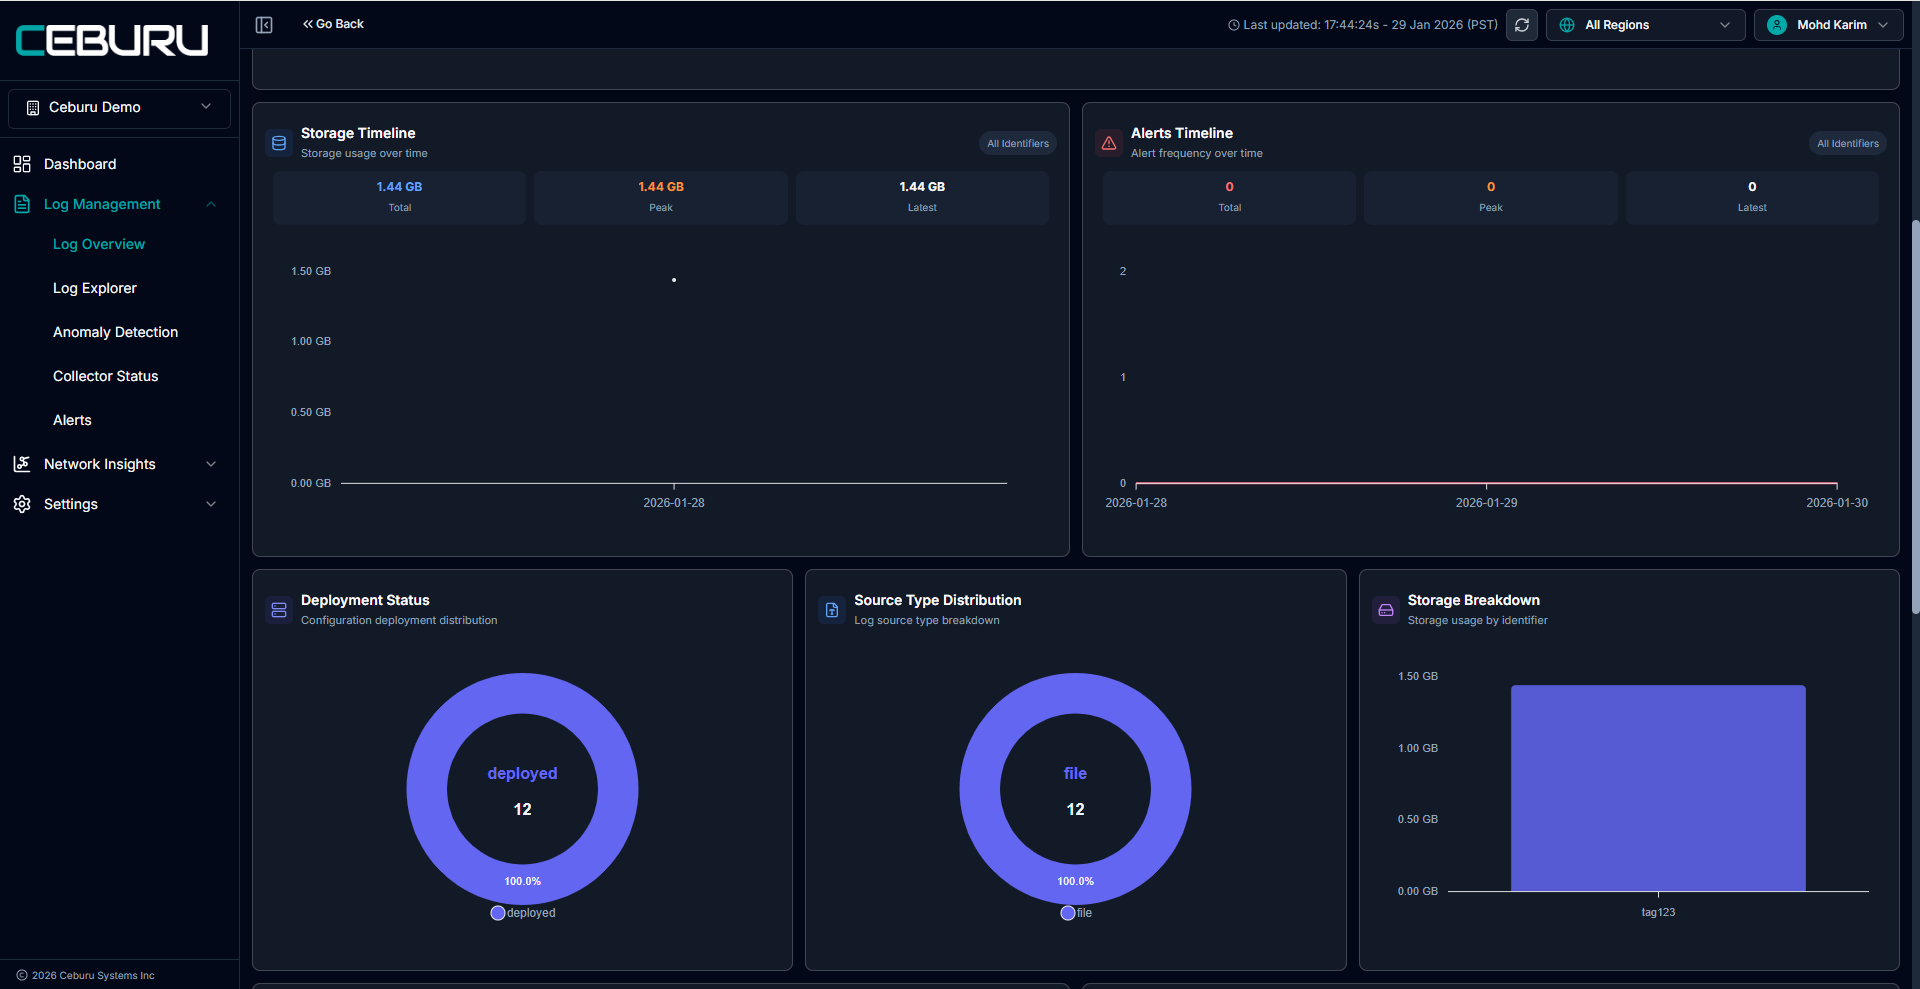Expand the Settings chevron

pos(211,504)
